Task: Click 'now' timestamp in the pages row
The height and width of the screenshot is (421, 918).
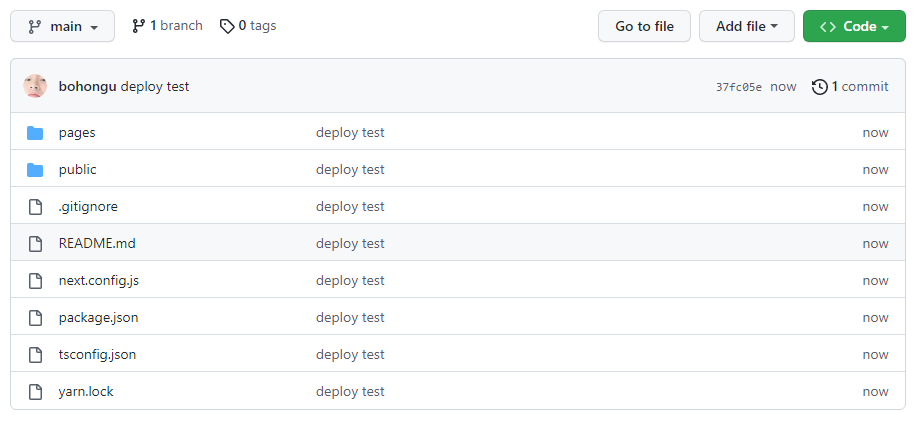Action: [x=875, y=134]
